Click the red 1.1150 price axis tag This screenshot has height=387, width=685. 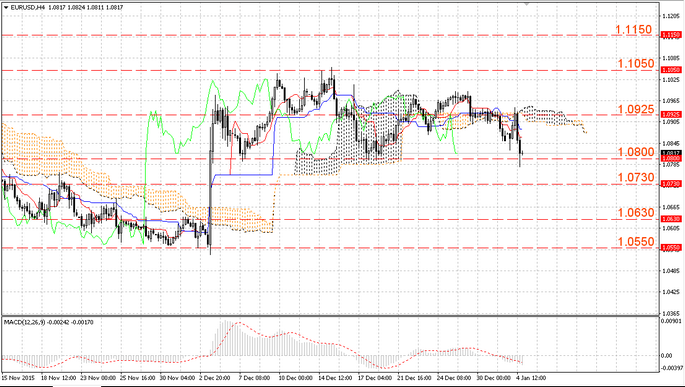coord(671,35)
